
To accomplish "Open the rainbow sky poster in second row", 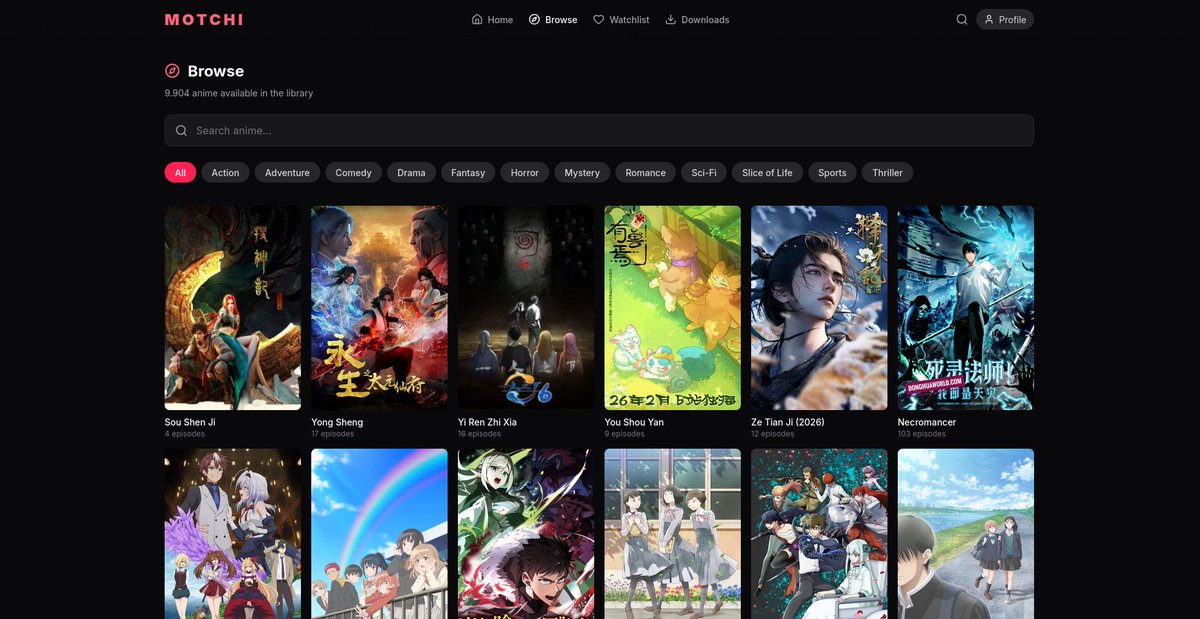I will 379,534.
